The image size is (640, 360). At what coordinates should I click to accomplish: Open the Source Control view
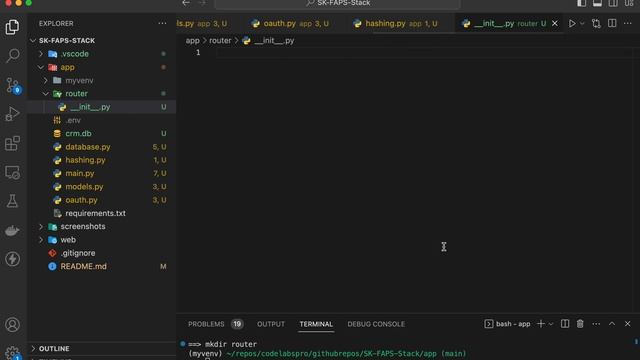pos(12,85)
